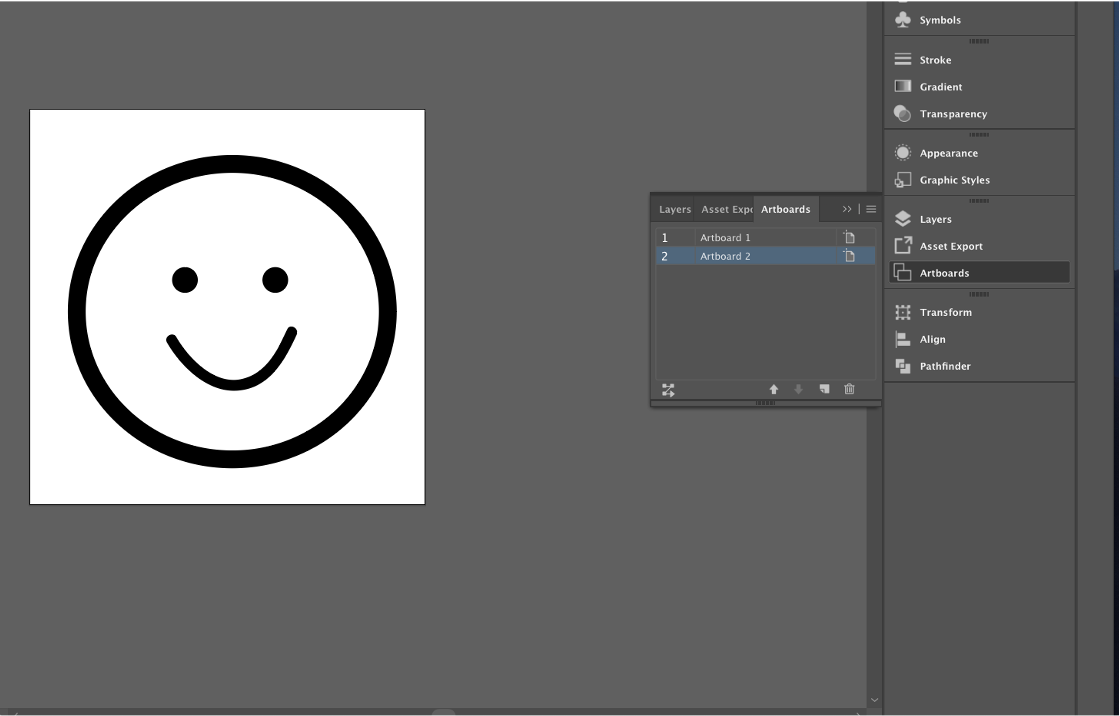Click the smiley's left eye dot
The width and height of the screenshot is (1120, 716).
click(x=185, y=279)
